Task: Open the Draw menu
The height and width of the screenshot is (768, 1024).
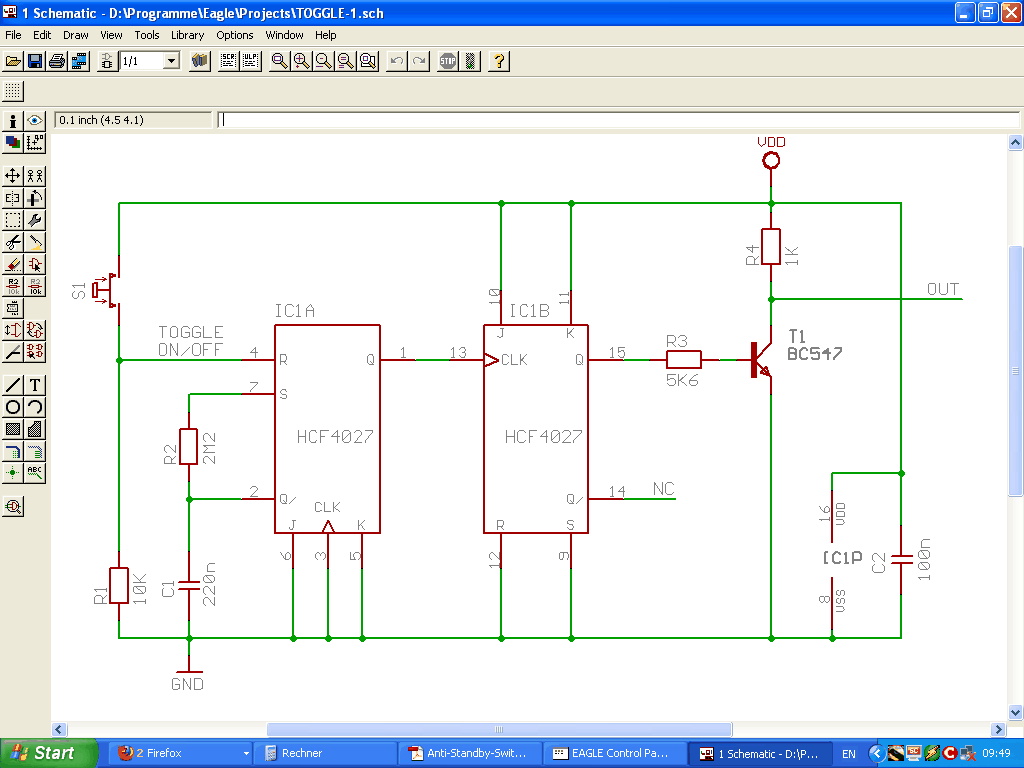Action: tap(76, 35)
